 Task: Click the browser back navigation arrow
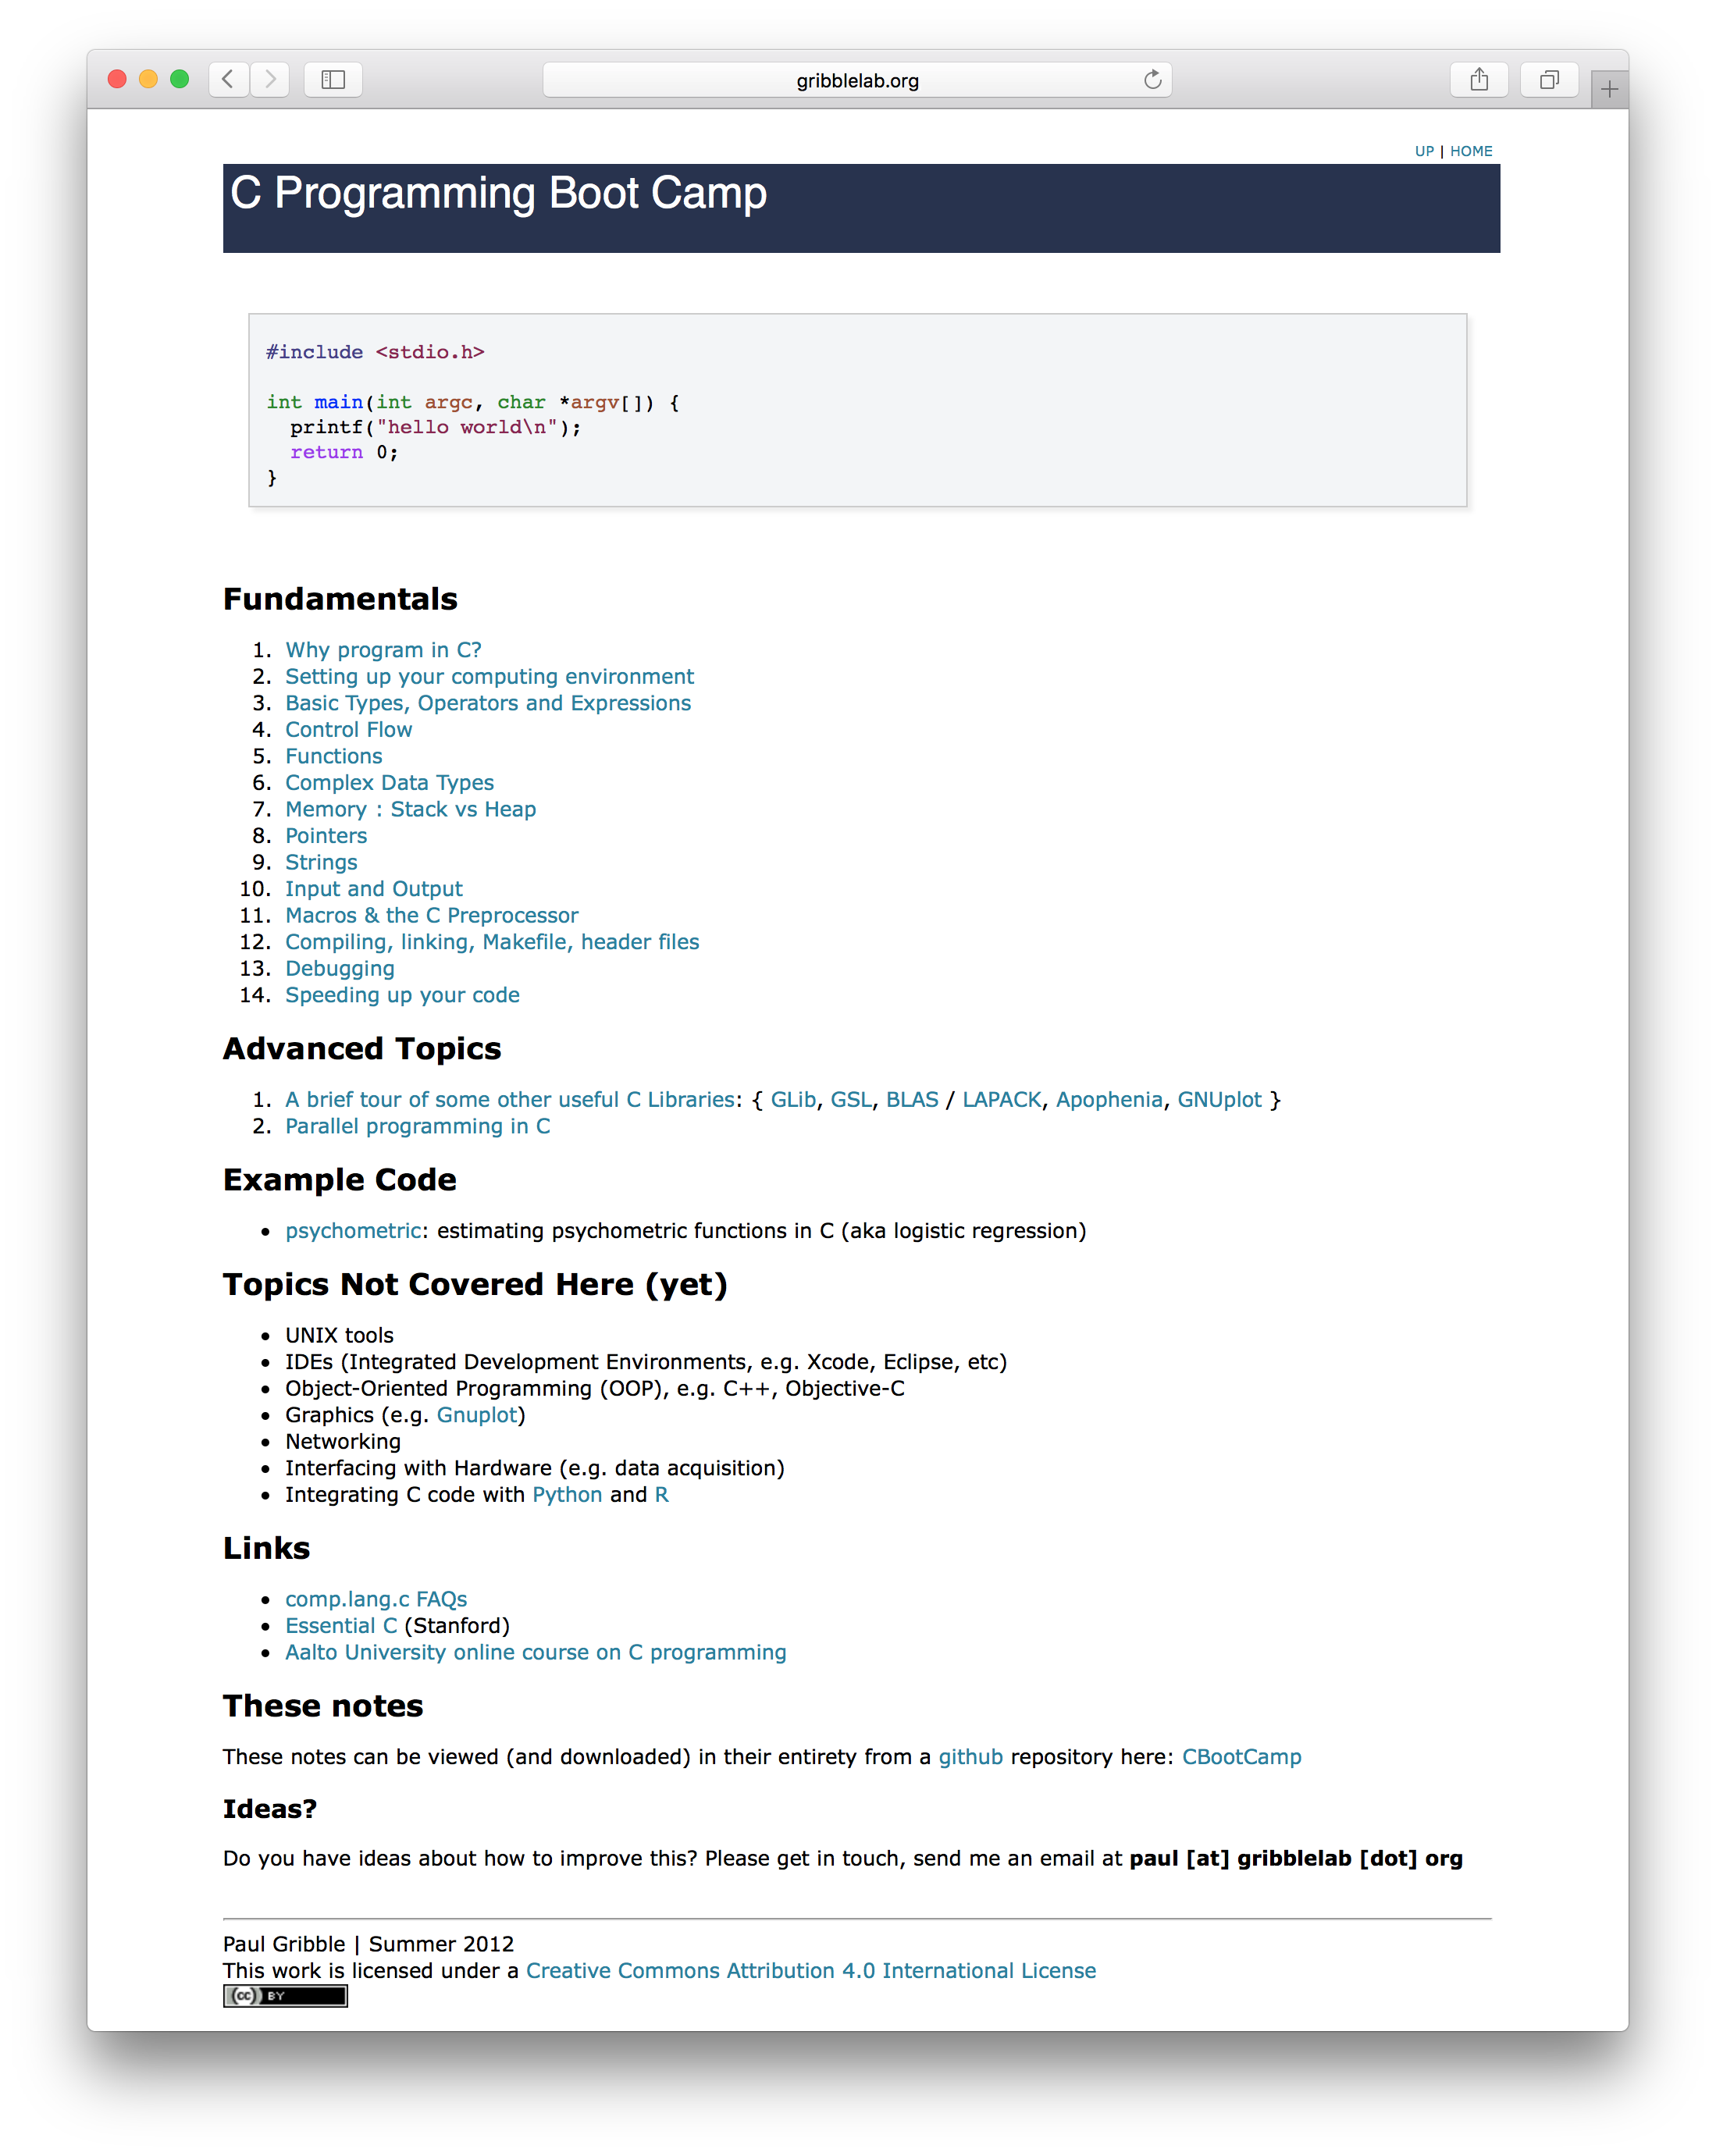click(228, 79)
